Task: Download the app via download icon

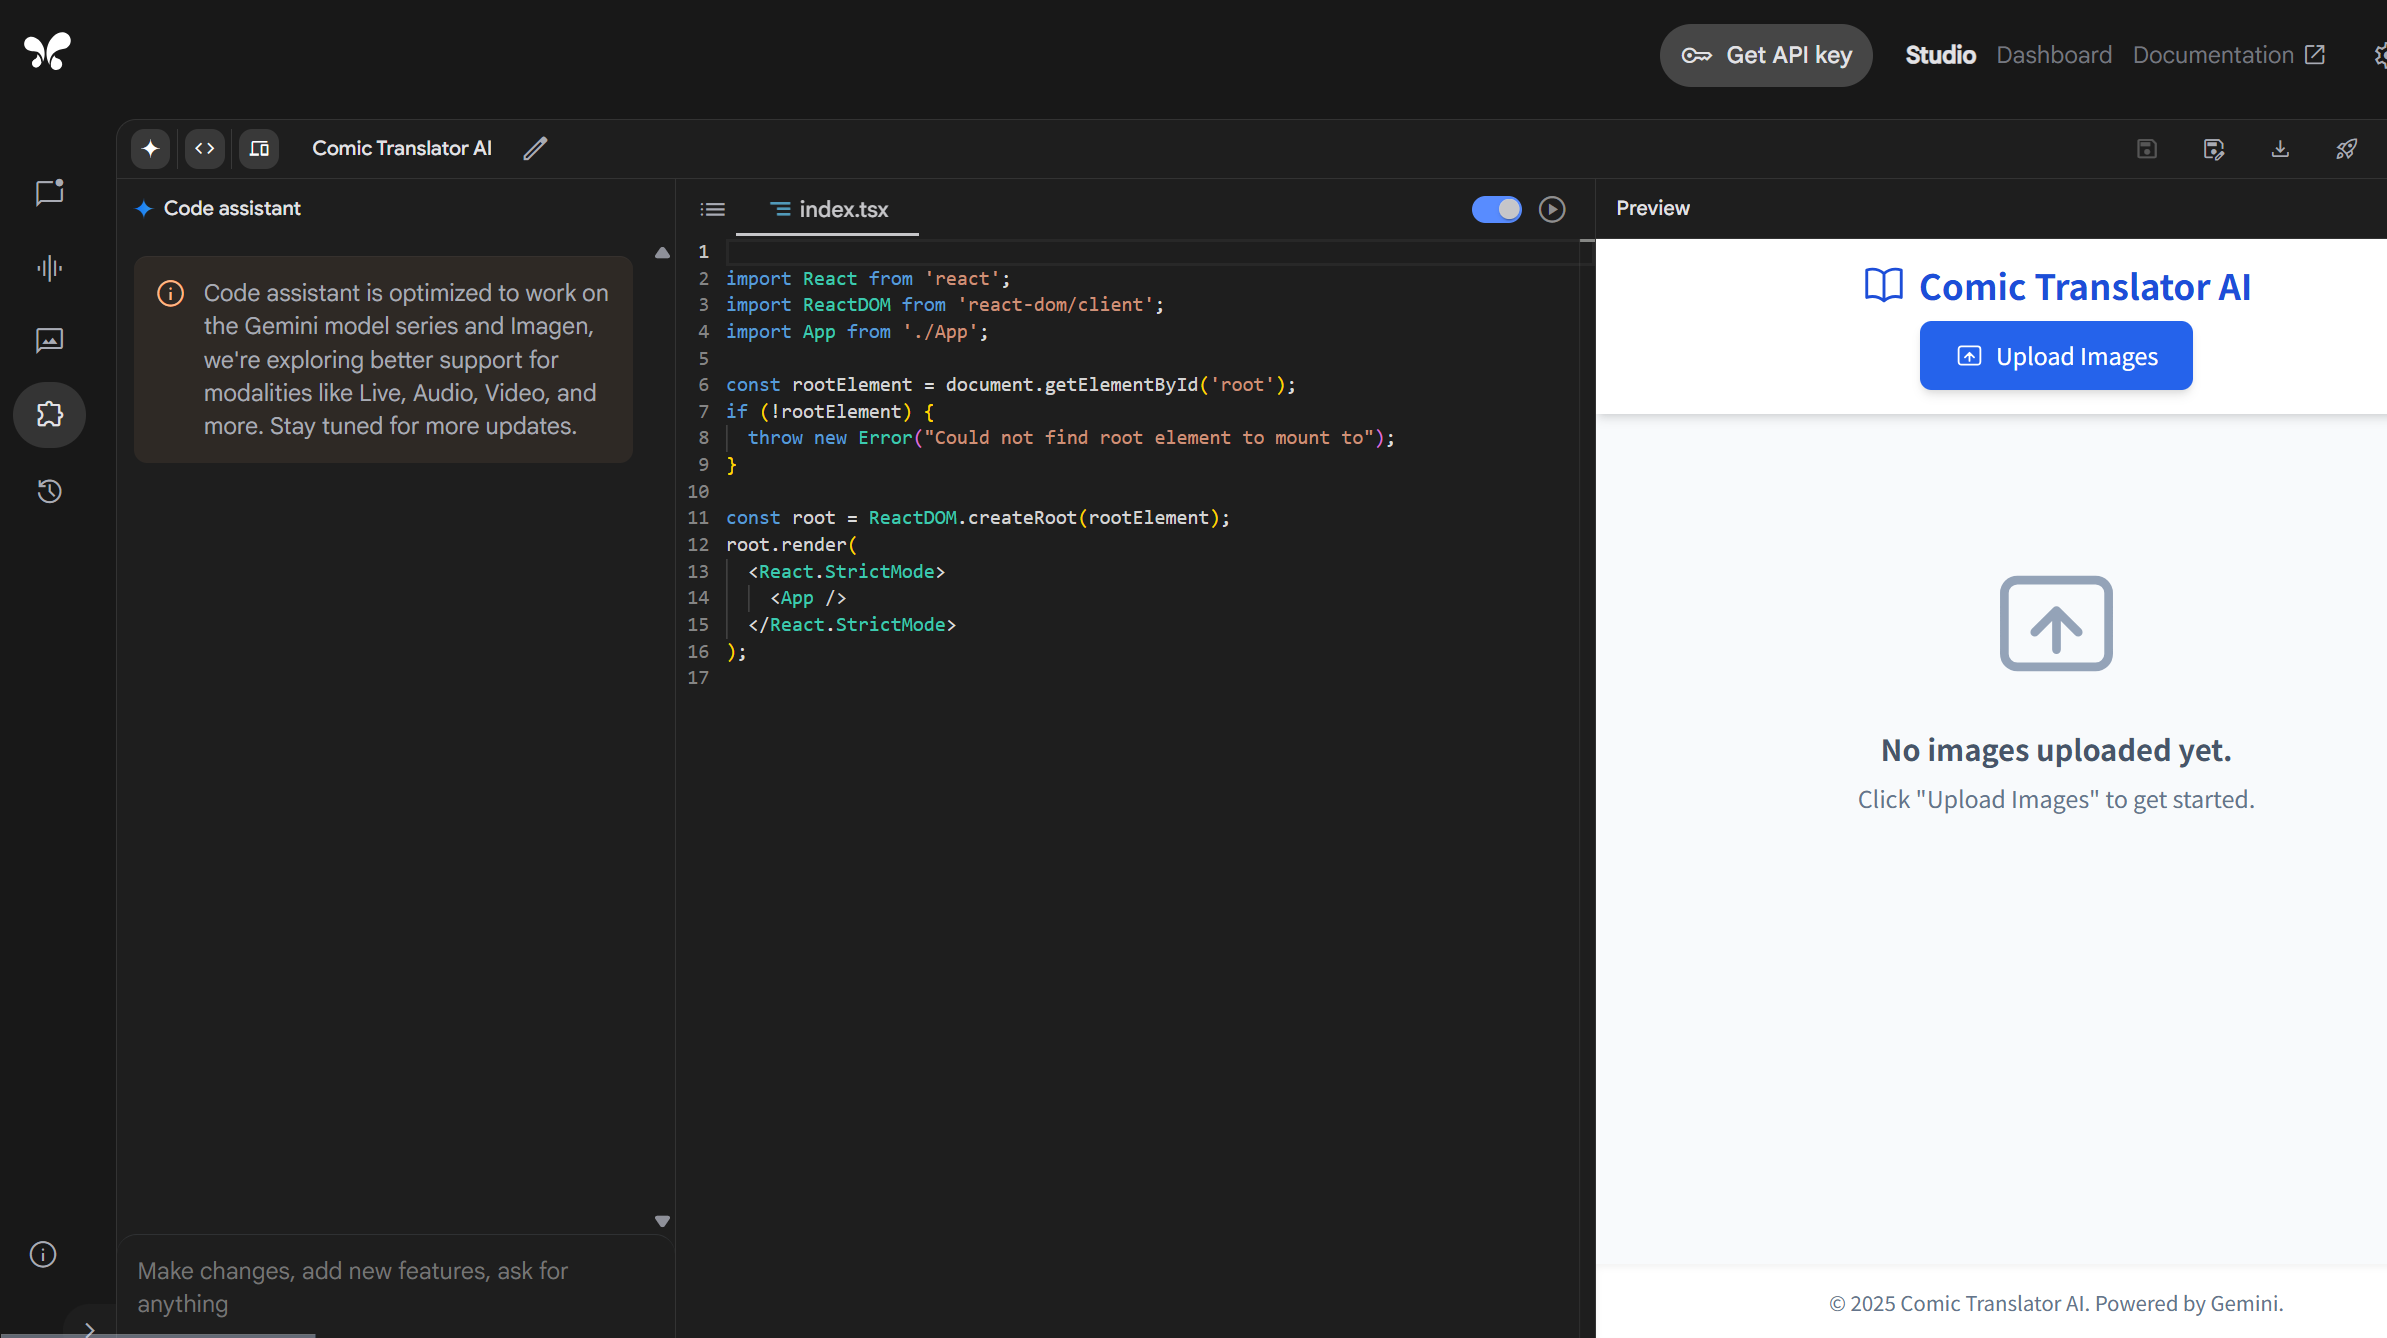Action: point(2280,149)
